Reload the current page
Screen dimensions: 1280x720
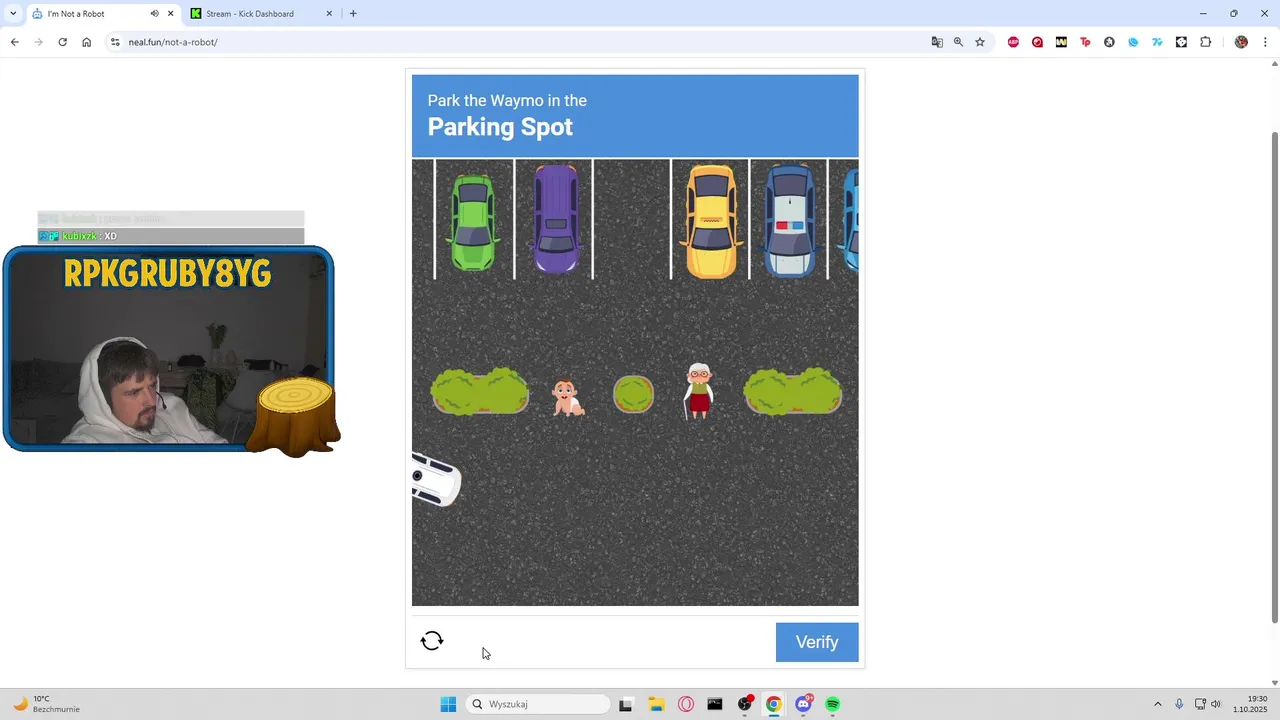tap(62, 42)
